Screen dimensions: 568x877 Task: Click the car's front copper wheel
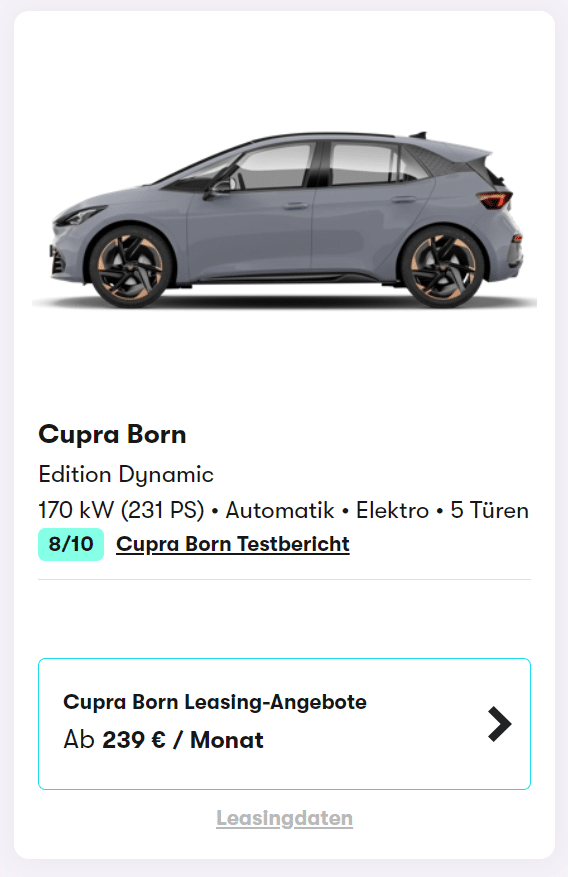coord(130,267)
